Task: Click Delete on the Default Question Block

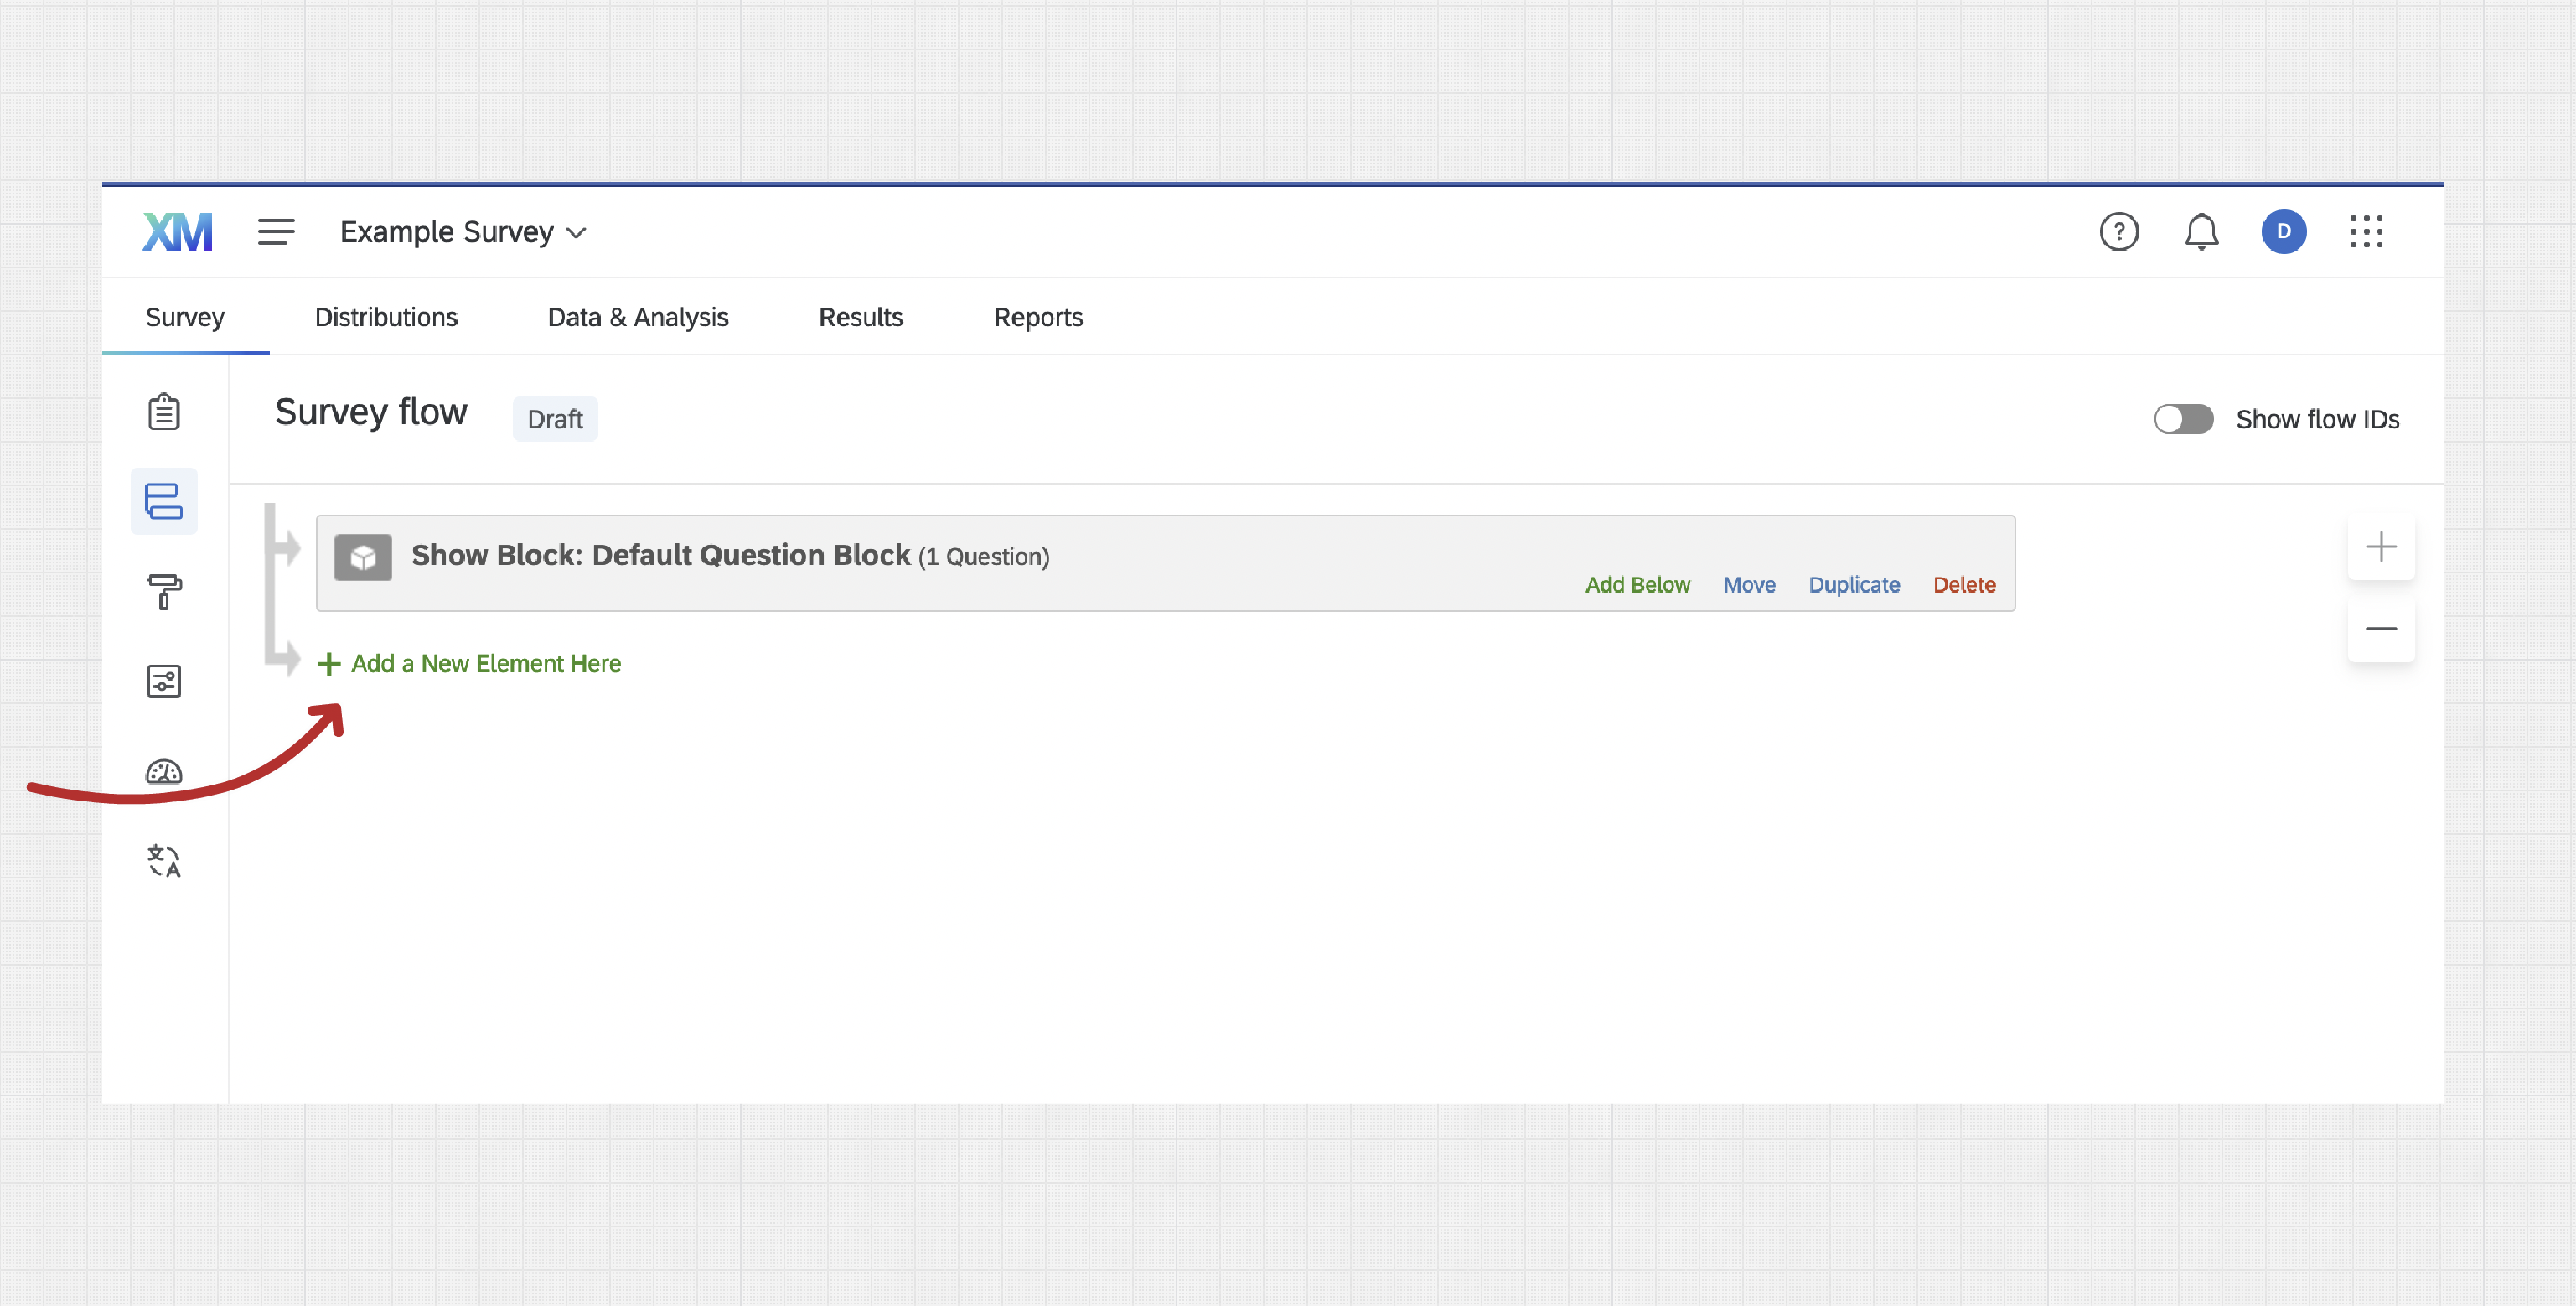Action: coord(1964,585)
